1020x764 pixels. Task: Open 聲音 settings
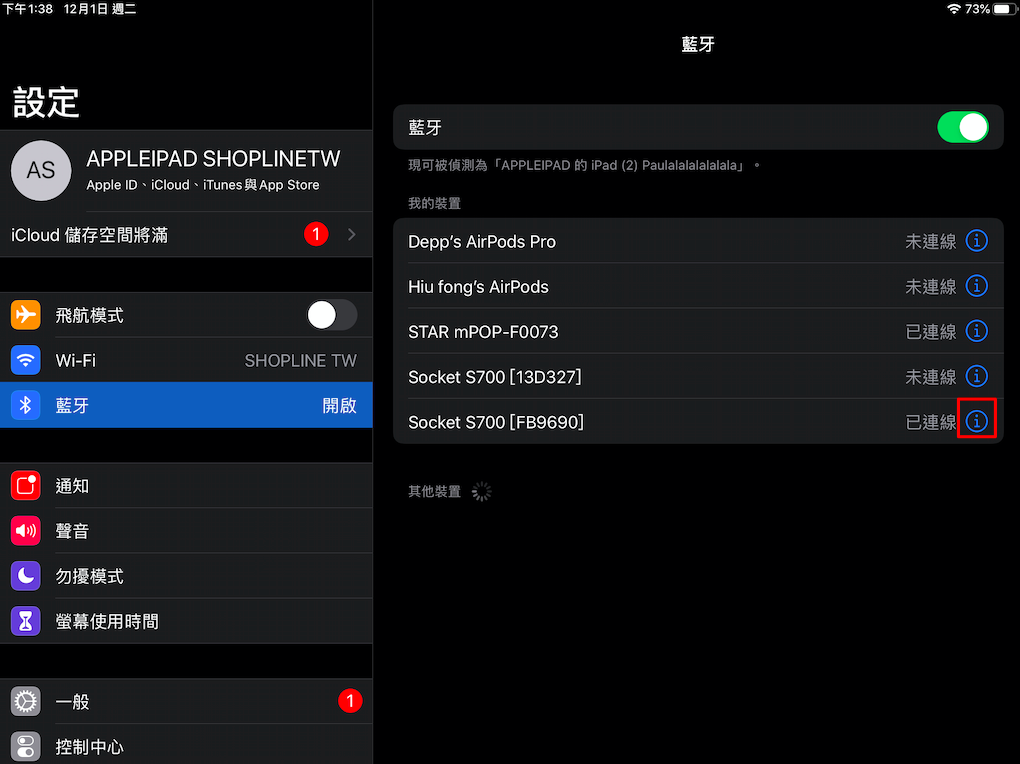click(186, 531)
